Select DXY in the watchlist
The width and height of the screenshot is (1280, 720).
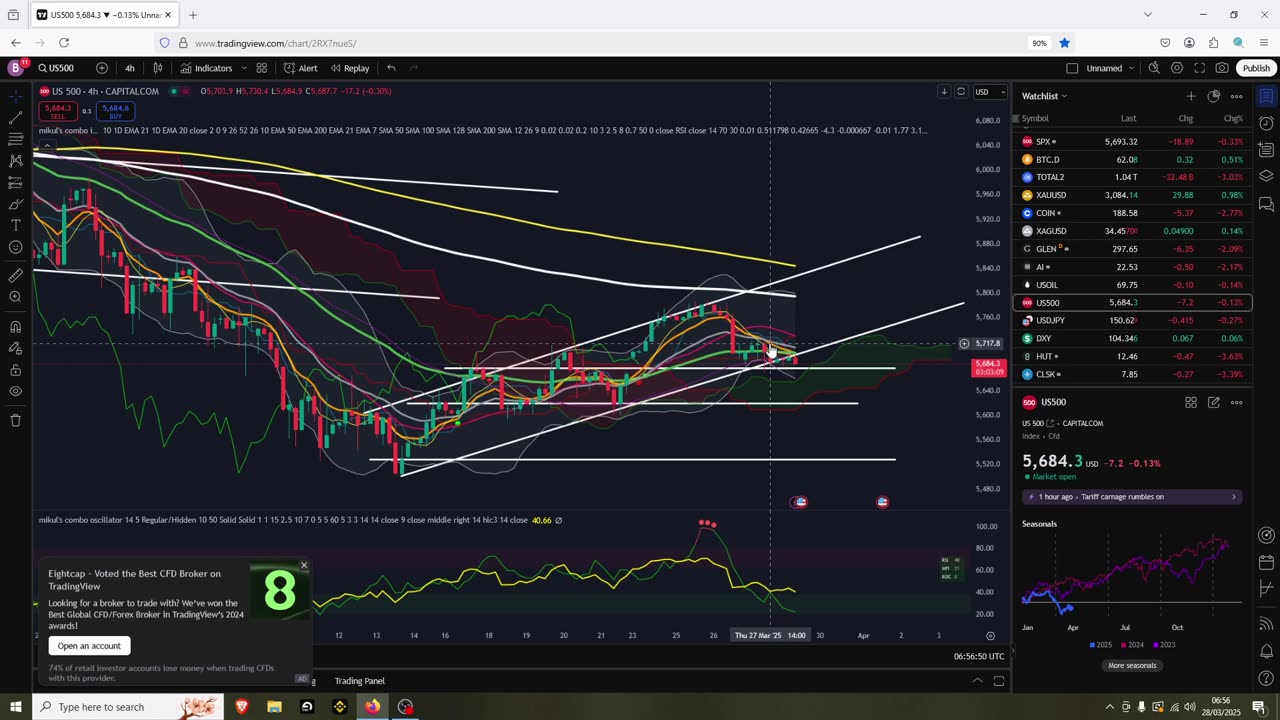coord(1132,339)
